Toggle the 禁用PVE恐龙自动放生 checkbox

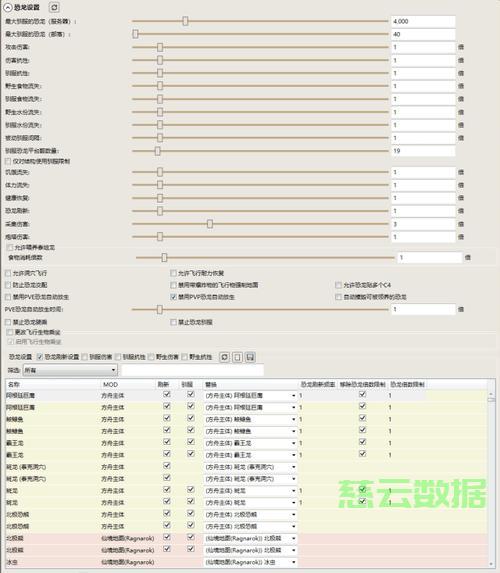pos(8,297)
